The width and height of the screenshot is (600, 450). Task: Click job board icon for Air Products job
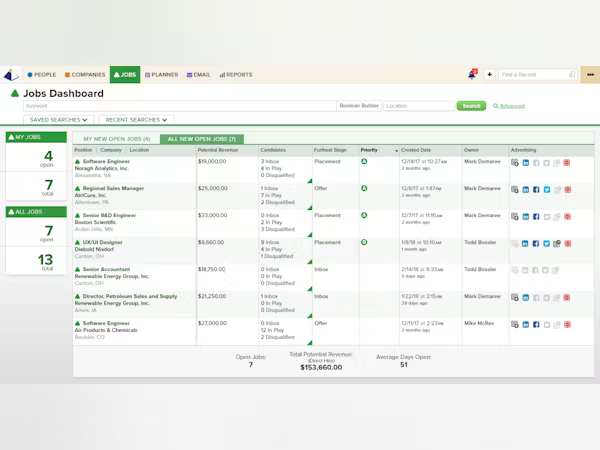[515, 324]
